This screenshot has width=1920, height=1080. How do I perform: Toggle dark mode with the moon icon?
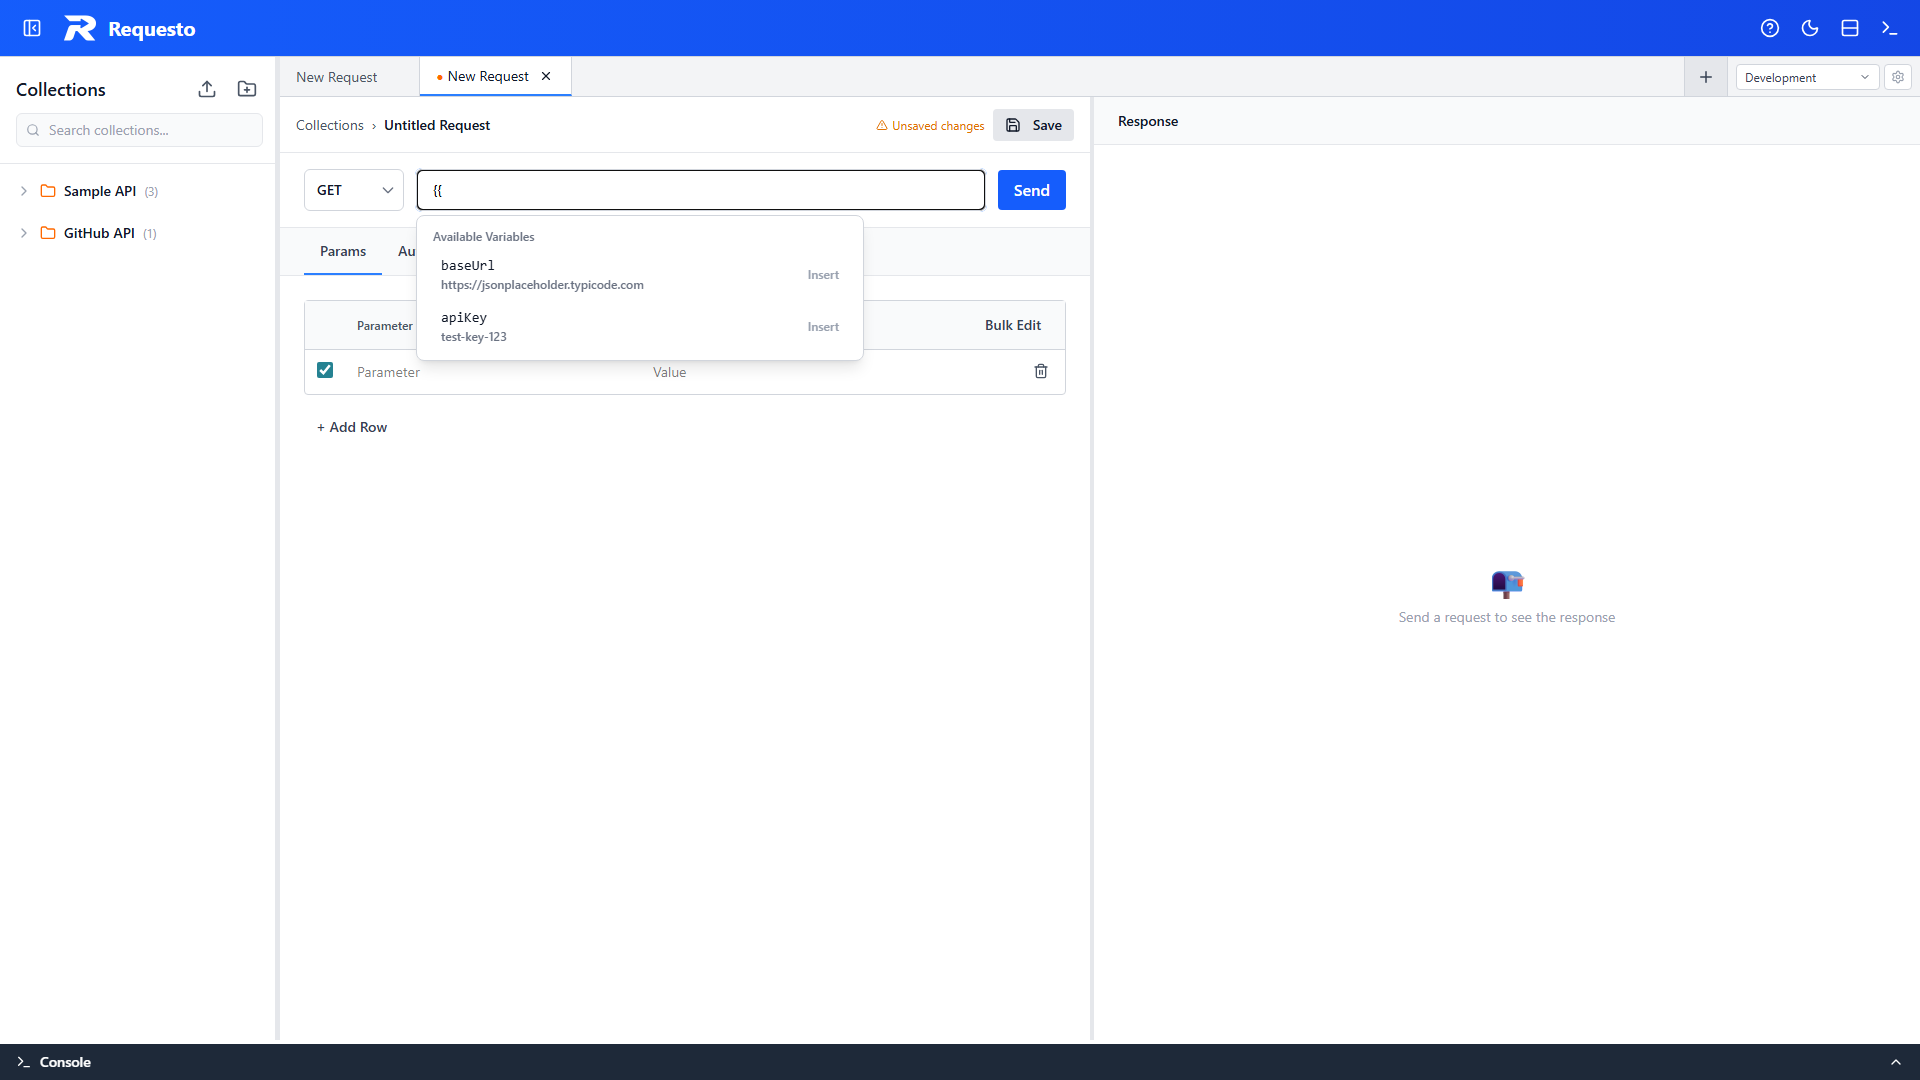(x=1810, y=28)
